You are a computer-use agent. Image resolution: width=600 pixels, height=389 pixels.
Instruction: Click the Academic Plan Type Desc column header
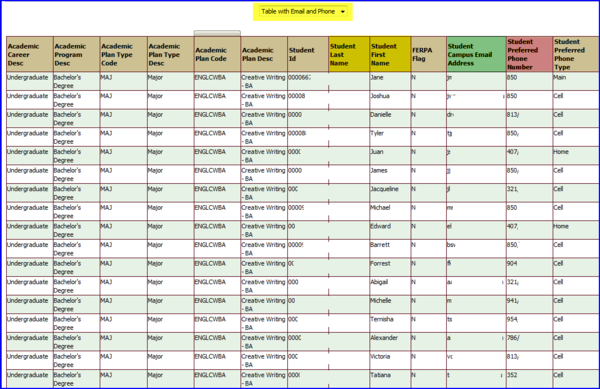pyautogui.click(x=171, y=54)
